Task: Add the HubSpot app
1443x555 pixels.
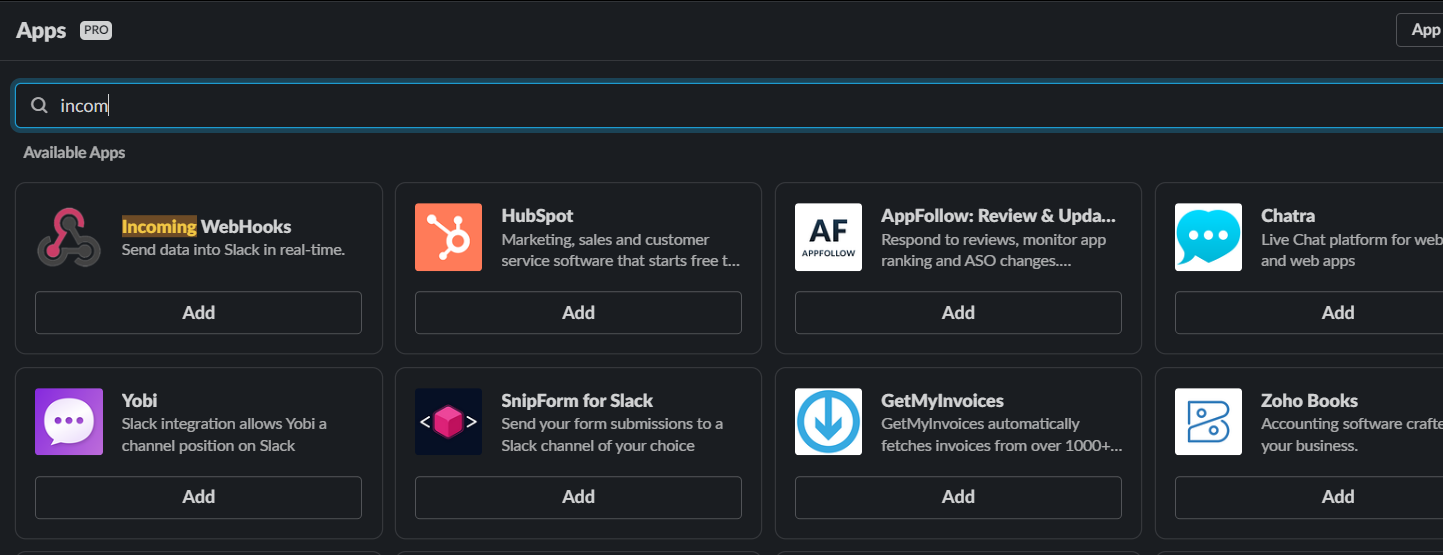Action: 578,312
